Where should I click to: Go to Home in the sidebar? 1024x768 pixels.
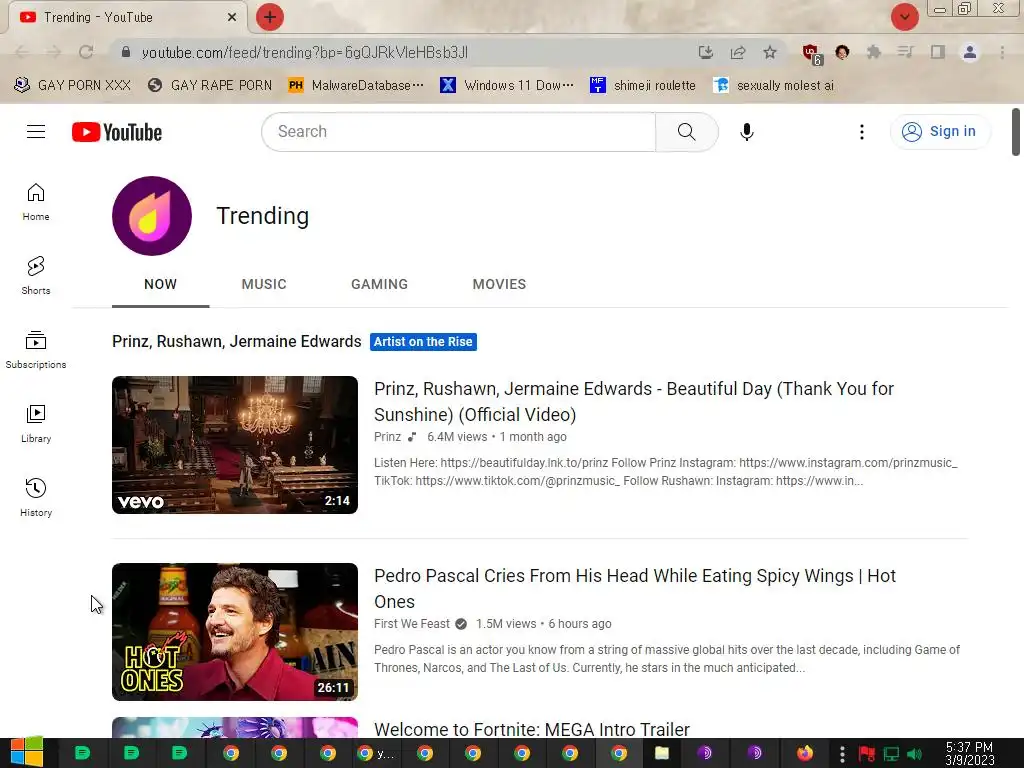point(36,202)
